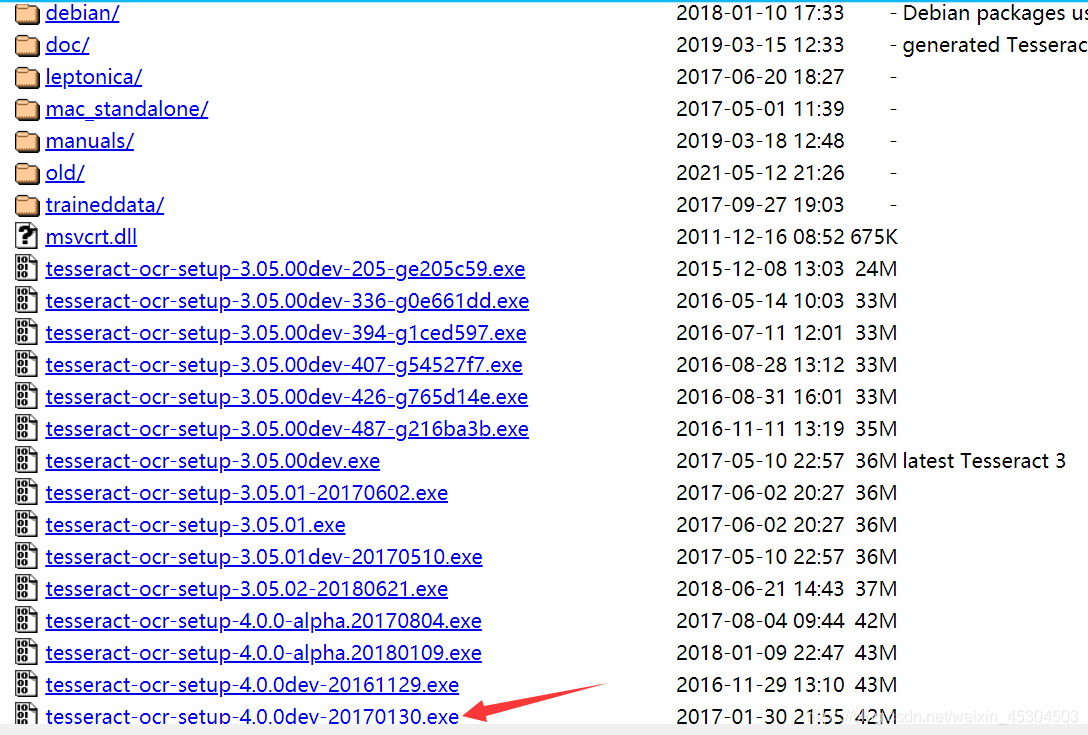The width and height of the screenshot is (1088, 735).
Task: Click the binary icon beside 3.05.01-20170602.exe
Action: [x=26, y=491]
